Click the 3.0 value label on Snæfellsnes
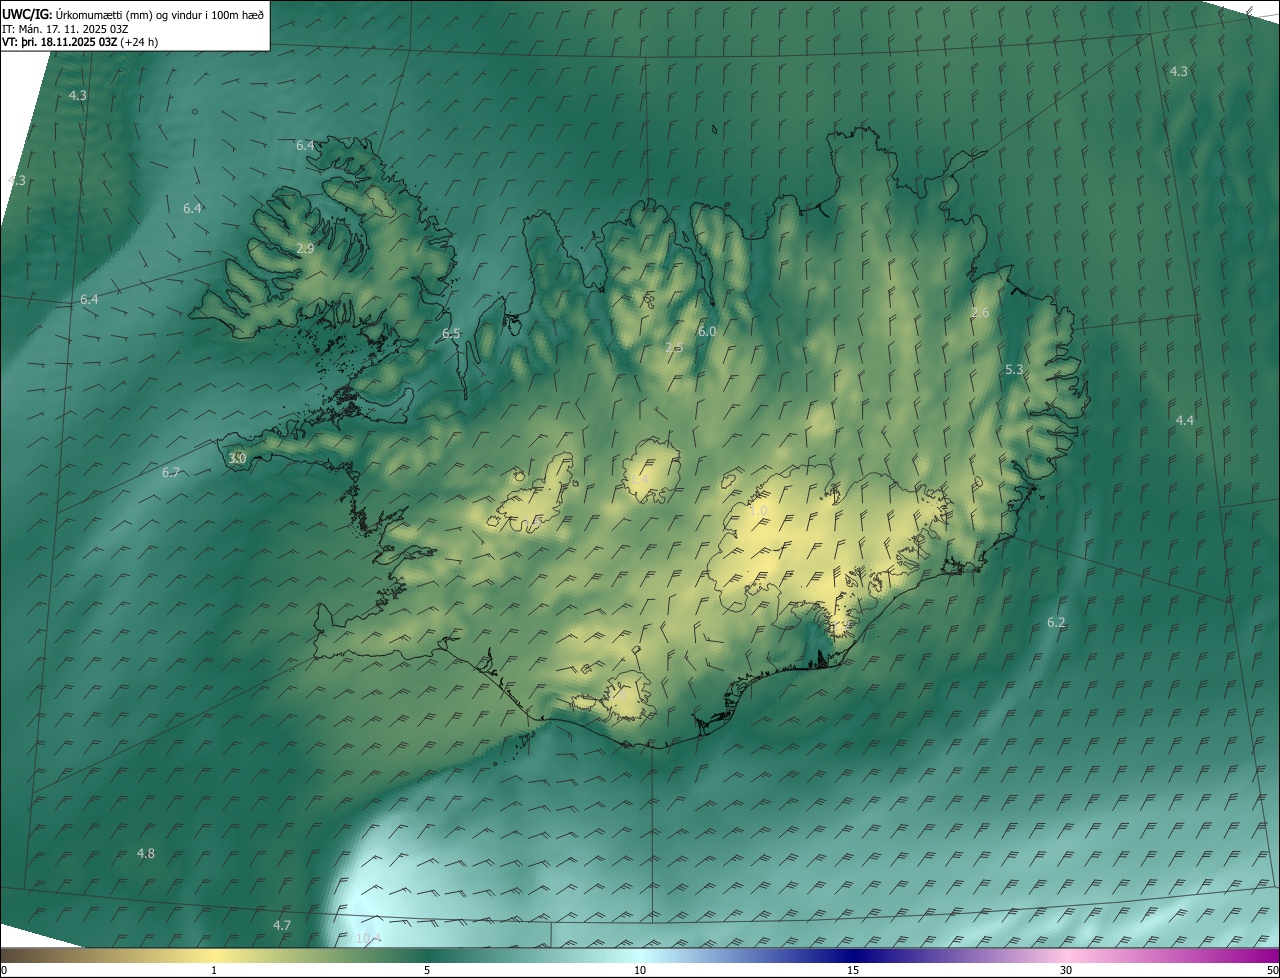1280x978 pixels. [237, 458]
